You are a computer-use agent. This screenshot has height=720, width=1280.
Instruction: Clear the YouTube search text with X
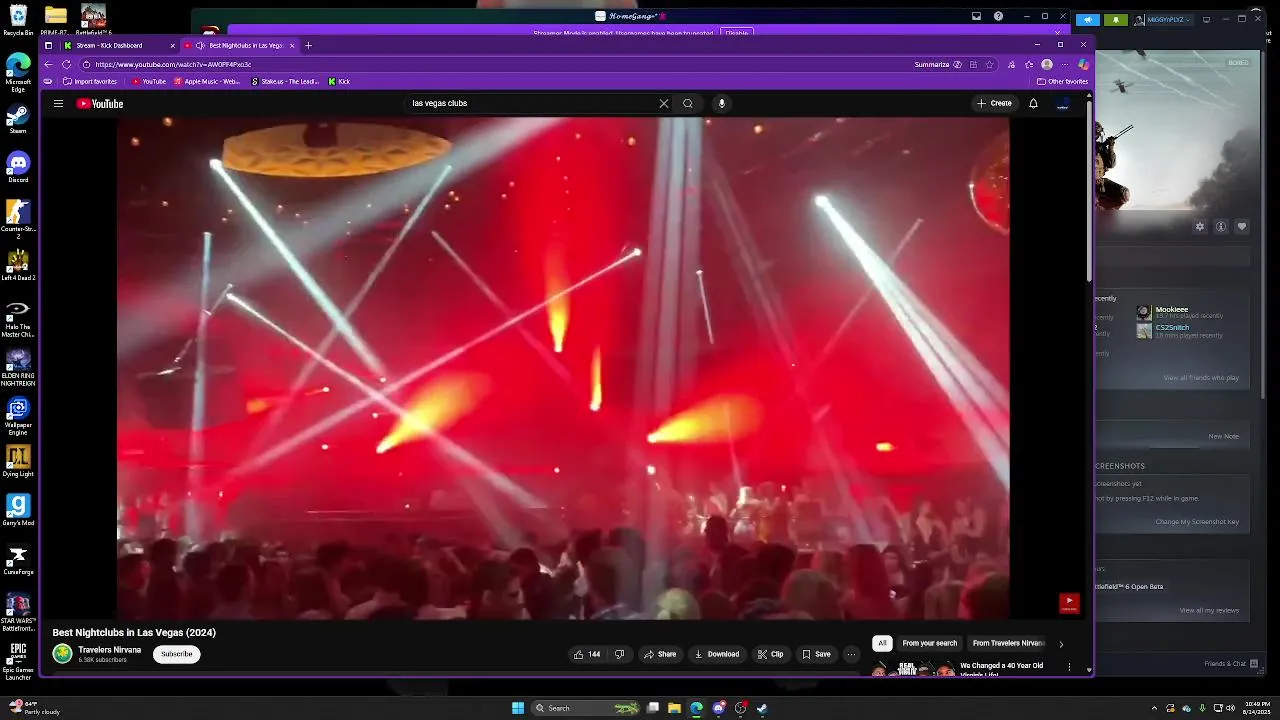coord(663,103)
